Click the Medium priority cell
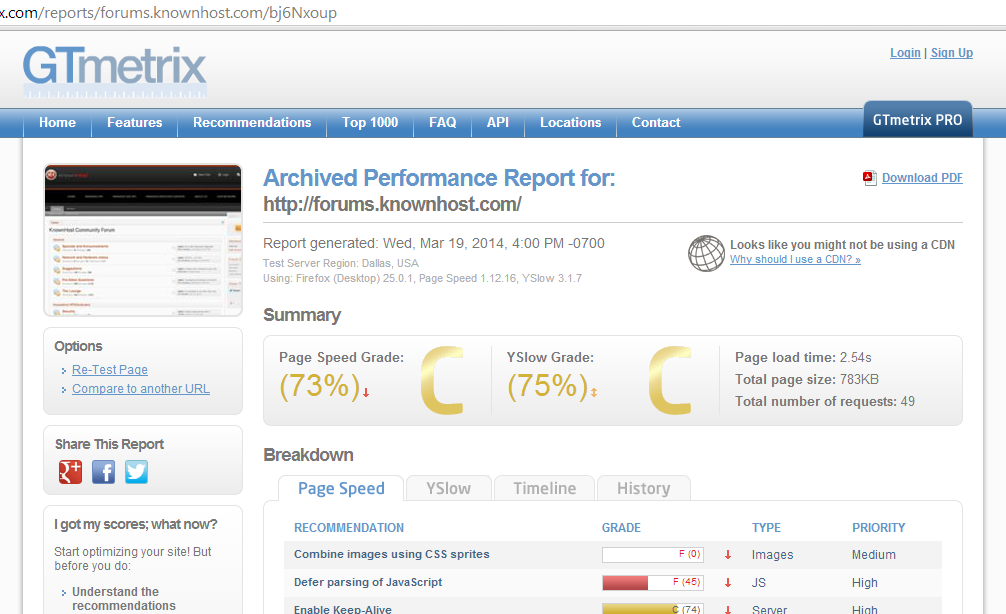The image size is (1006, 614). tap(874, 554)
